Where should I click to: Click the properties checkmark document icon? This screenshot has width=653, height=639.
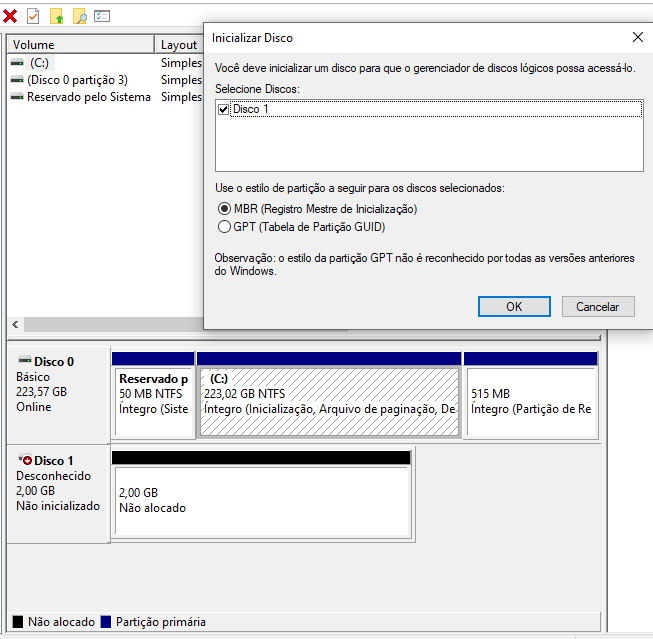point(33,17)
